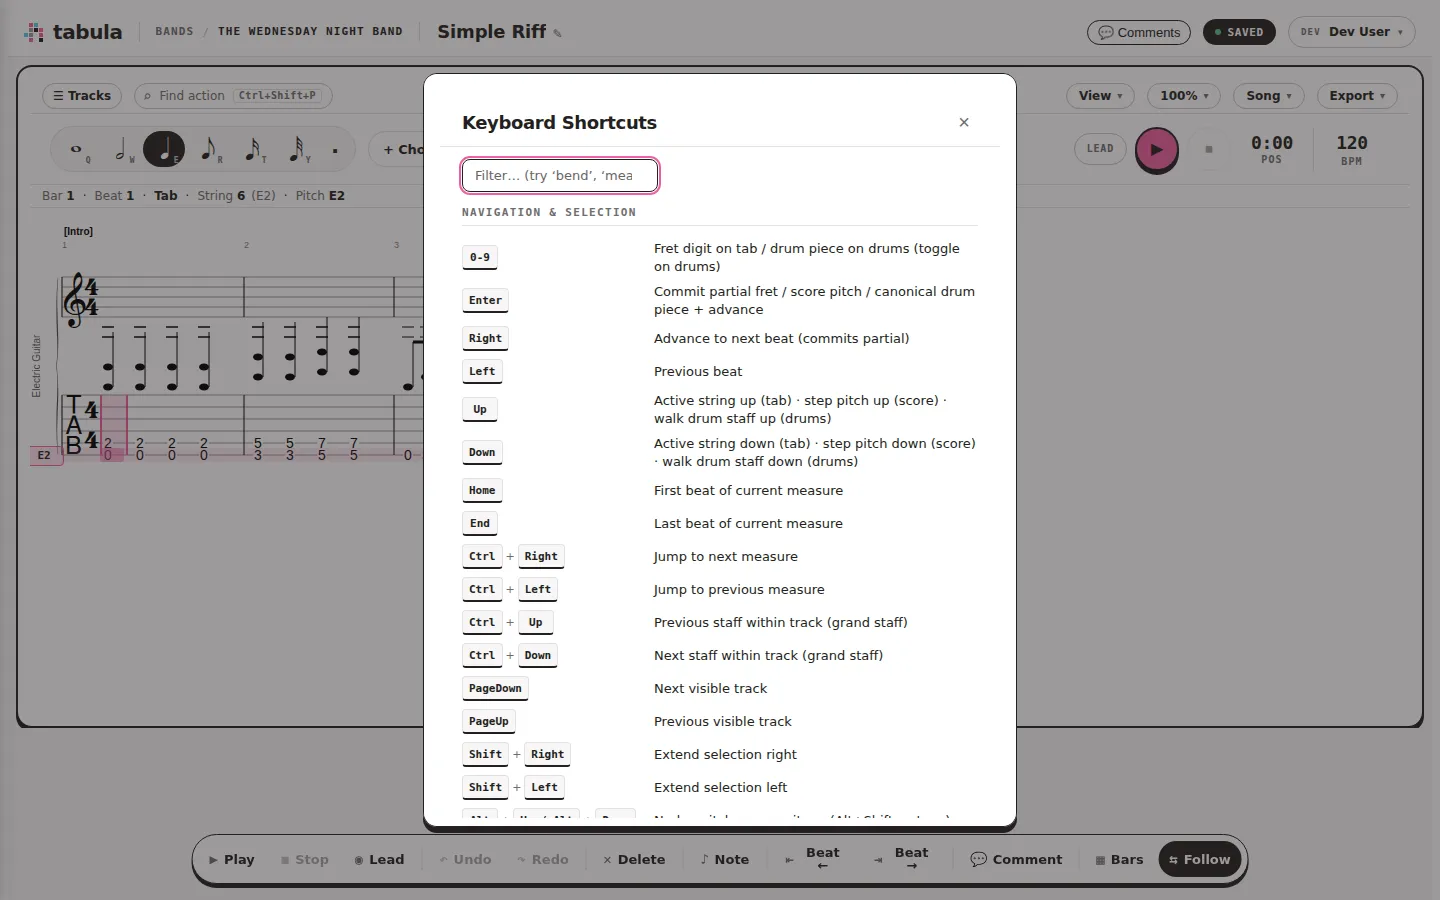Click the + Chord button
The image size is (1440, 900).
399,150
